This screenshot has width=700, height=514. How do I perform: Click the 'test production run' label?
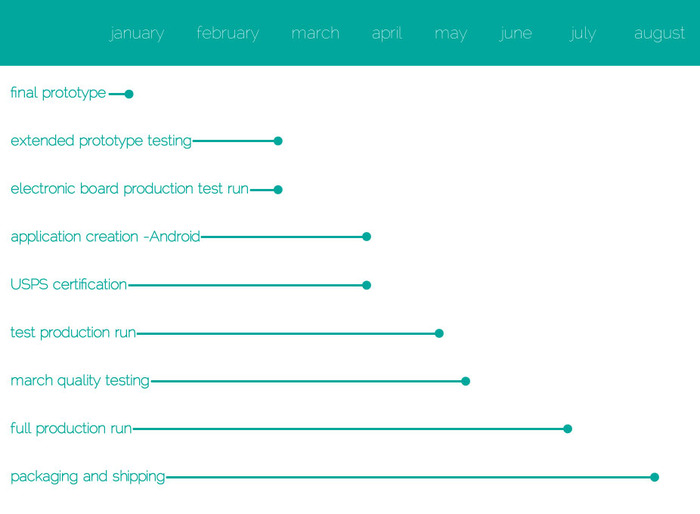[x=73, y=333]
